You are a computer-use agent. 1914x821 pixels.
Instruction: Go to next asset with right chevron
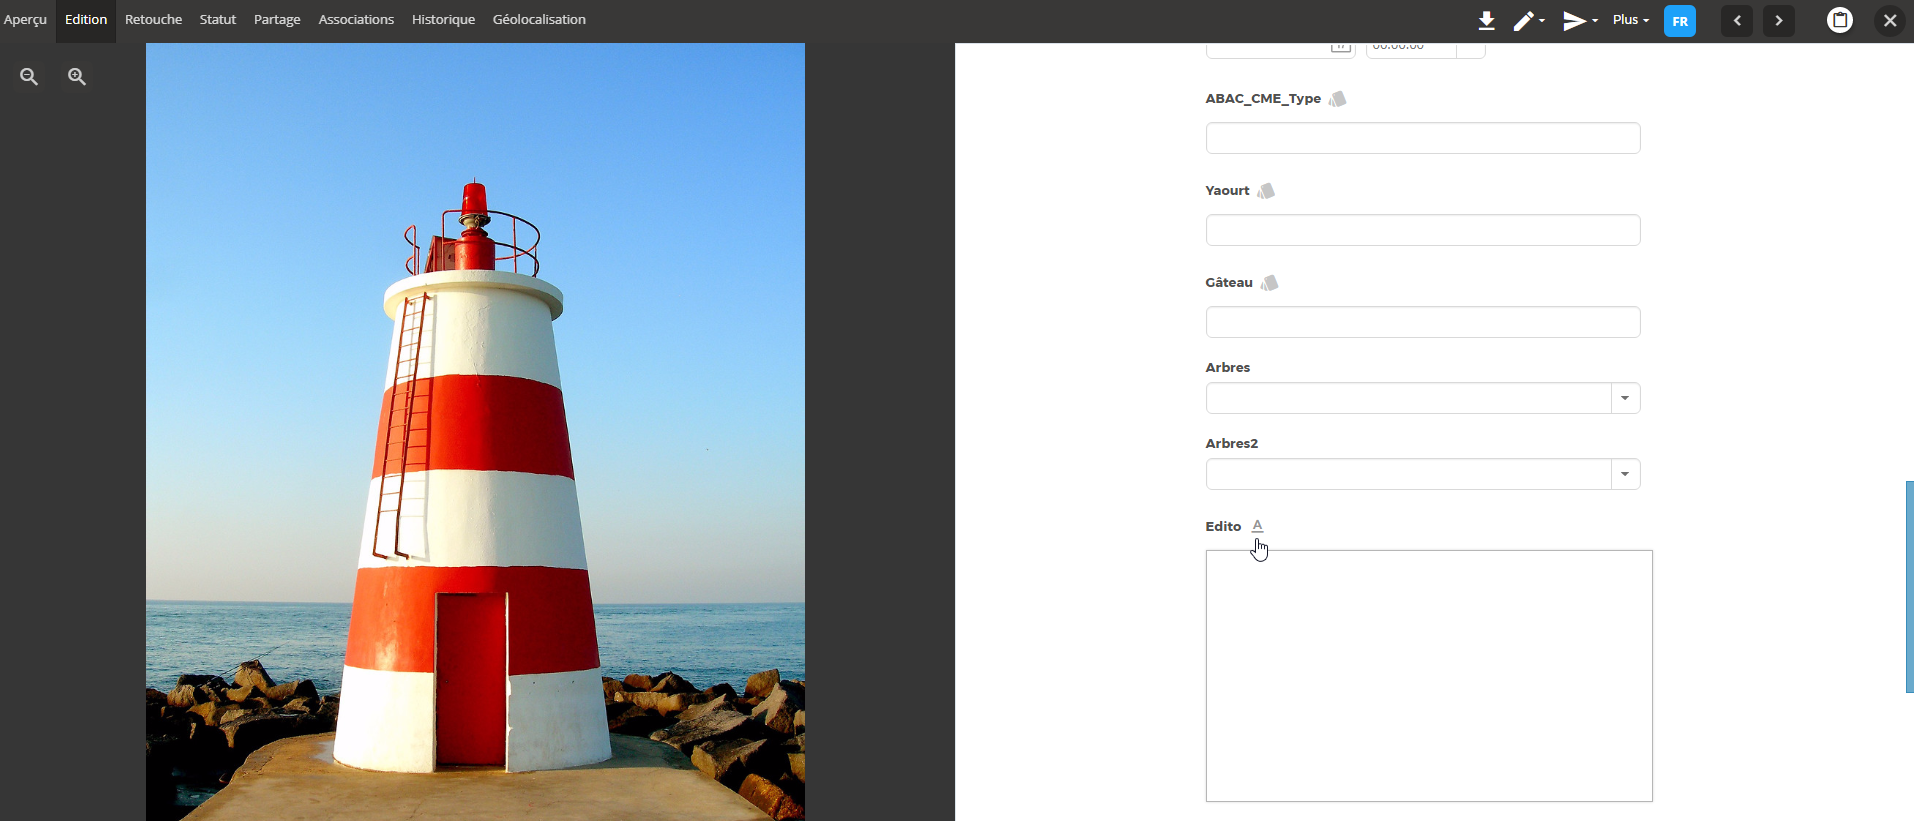pyautogui.click(x=1778, y=21)
